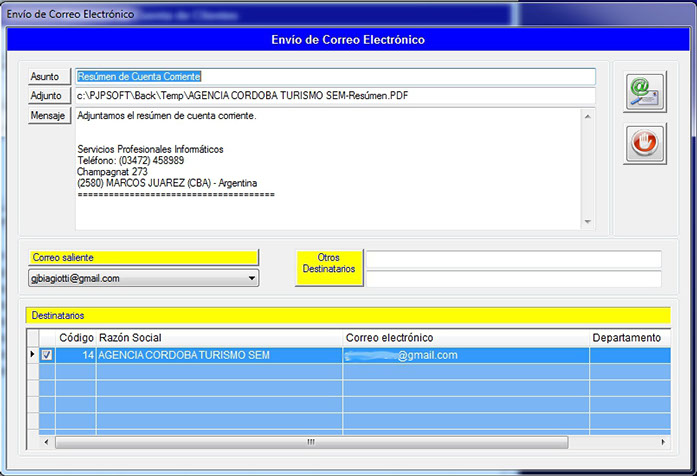Uncheck the AGENCIA CORDOBA TURISMO SEM row checkbox

pos(47,355)
